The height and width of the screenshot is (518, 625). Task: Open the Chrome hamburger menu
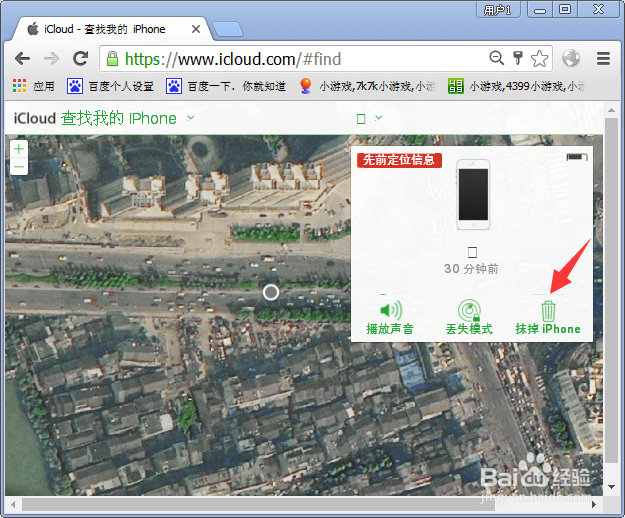[x=603, y=59]
